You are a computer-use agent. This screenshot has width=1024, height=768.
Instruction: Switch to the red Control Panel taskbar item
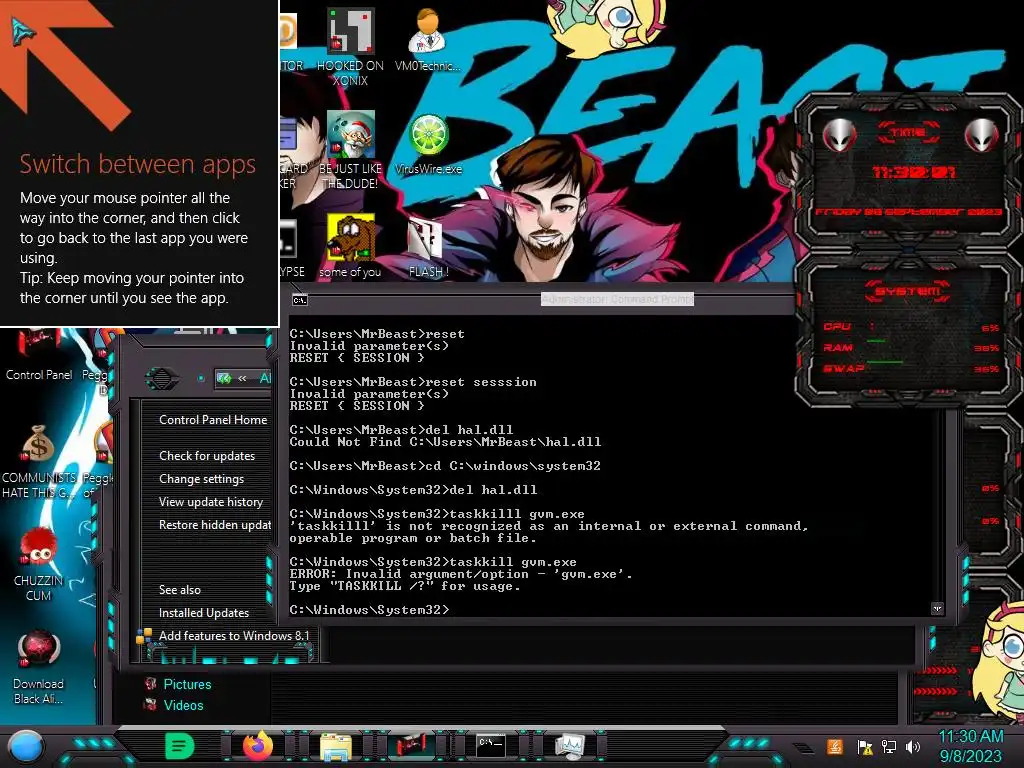point(411,746)
